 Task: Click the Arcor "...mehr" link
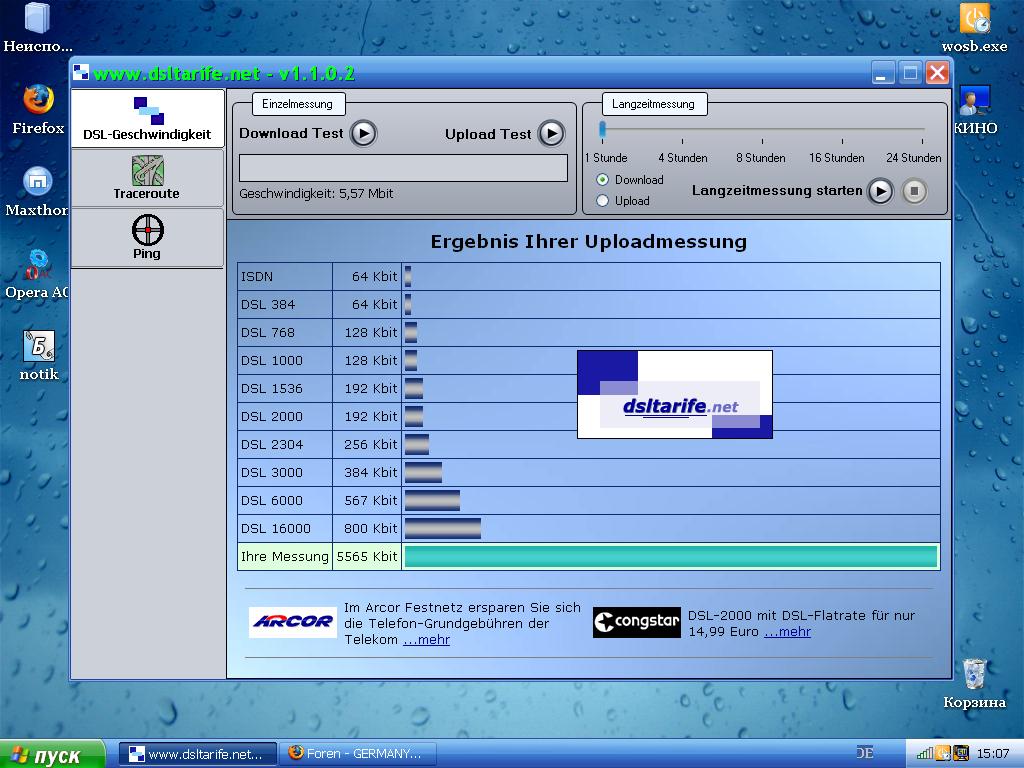tap(426, 640)
